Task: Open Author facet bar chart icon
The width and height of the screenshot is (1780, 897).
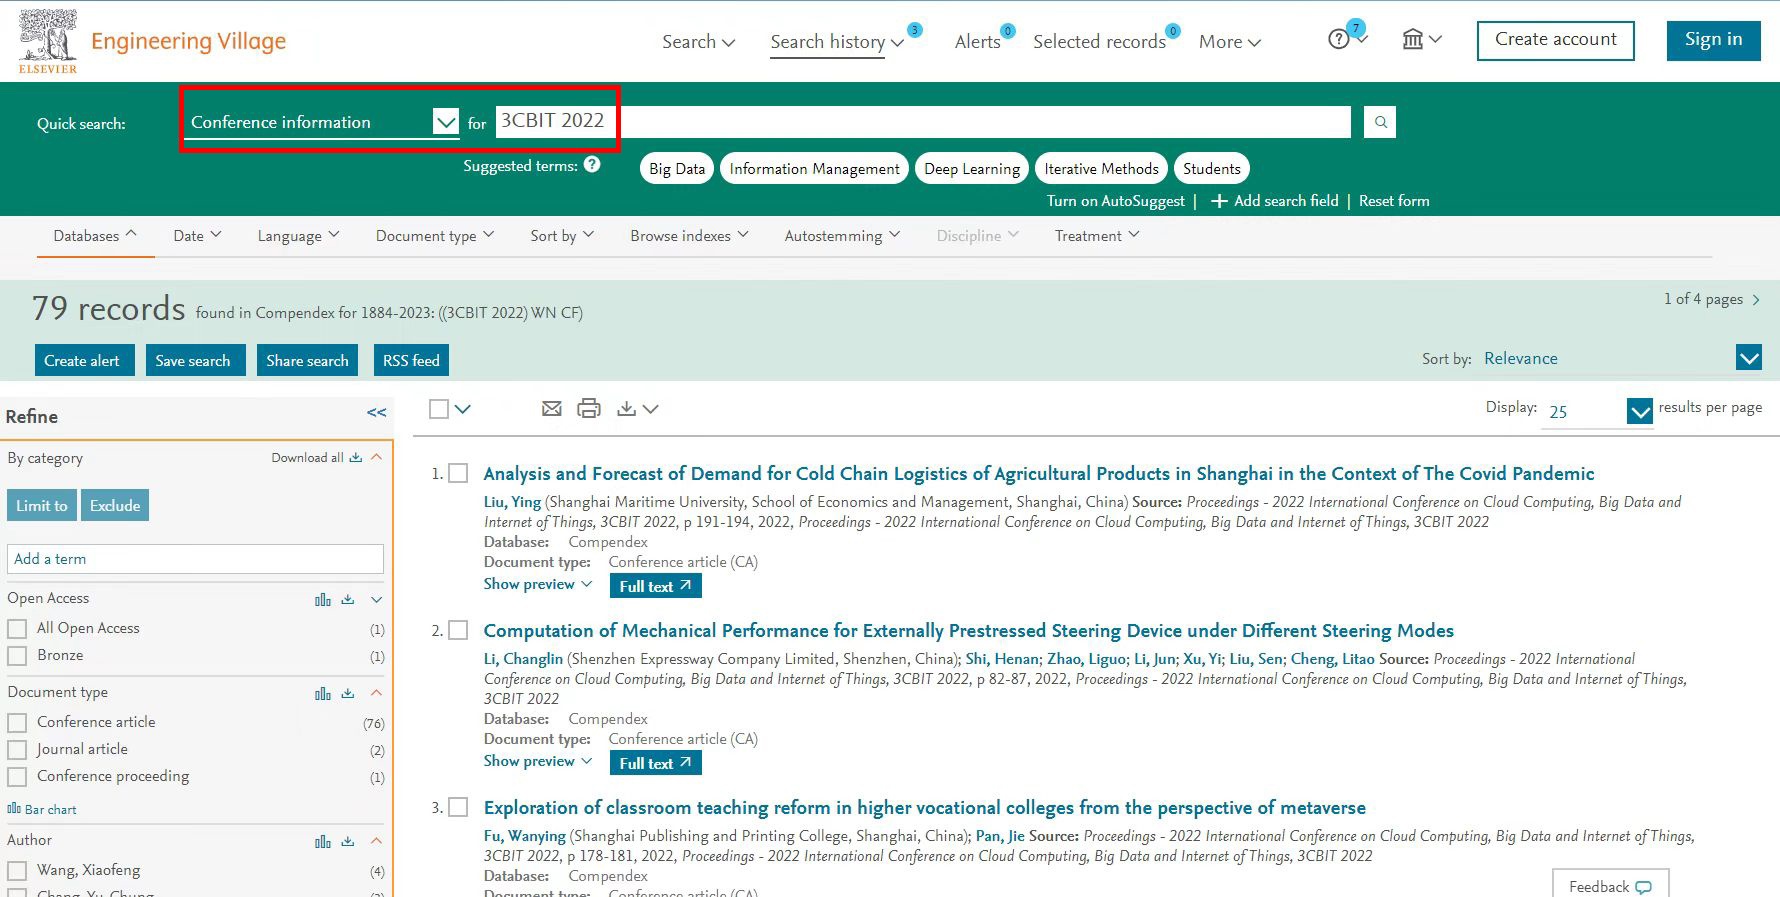Action: 323,841
